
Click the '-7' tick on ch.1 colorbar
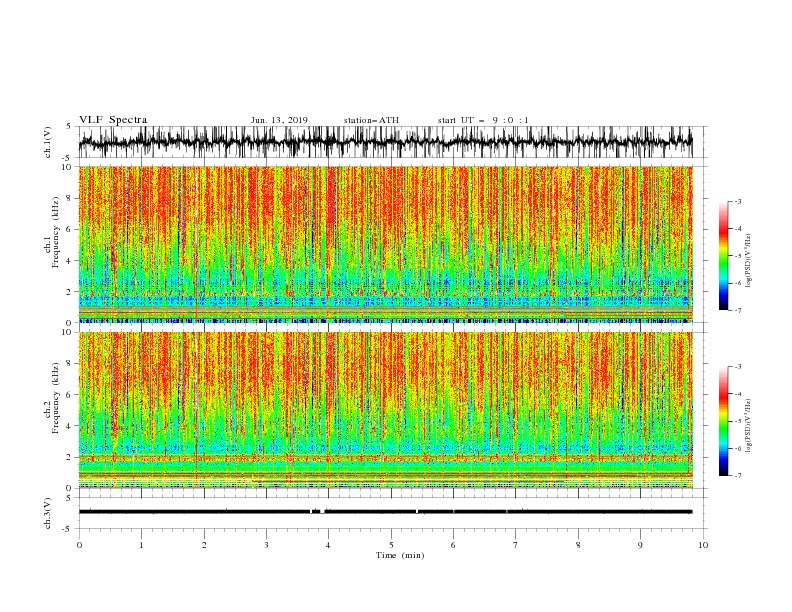click(x=738, y=310)
